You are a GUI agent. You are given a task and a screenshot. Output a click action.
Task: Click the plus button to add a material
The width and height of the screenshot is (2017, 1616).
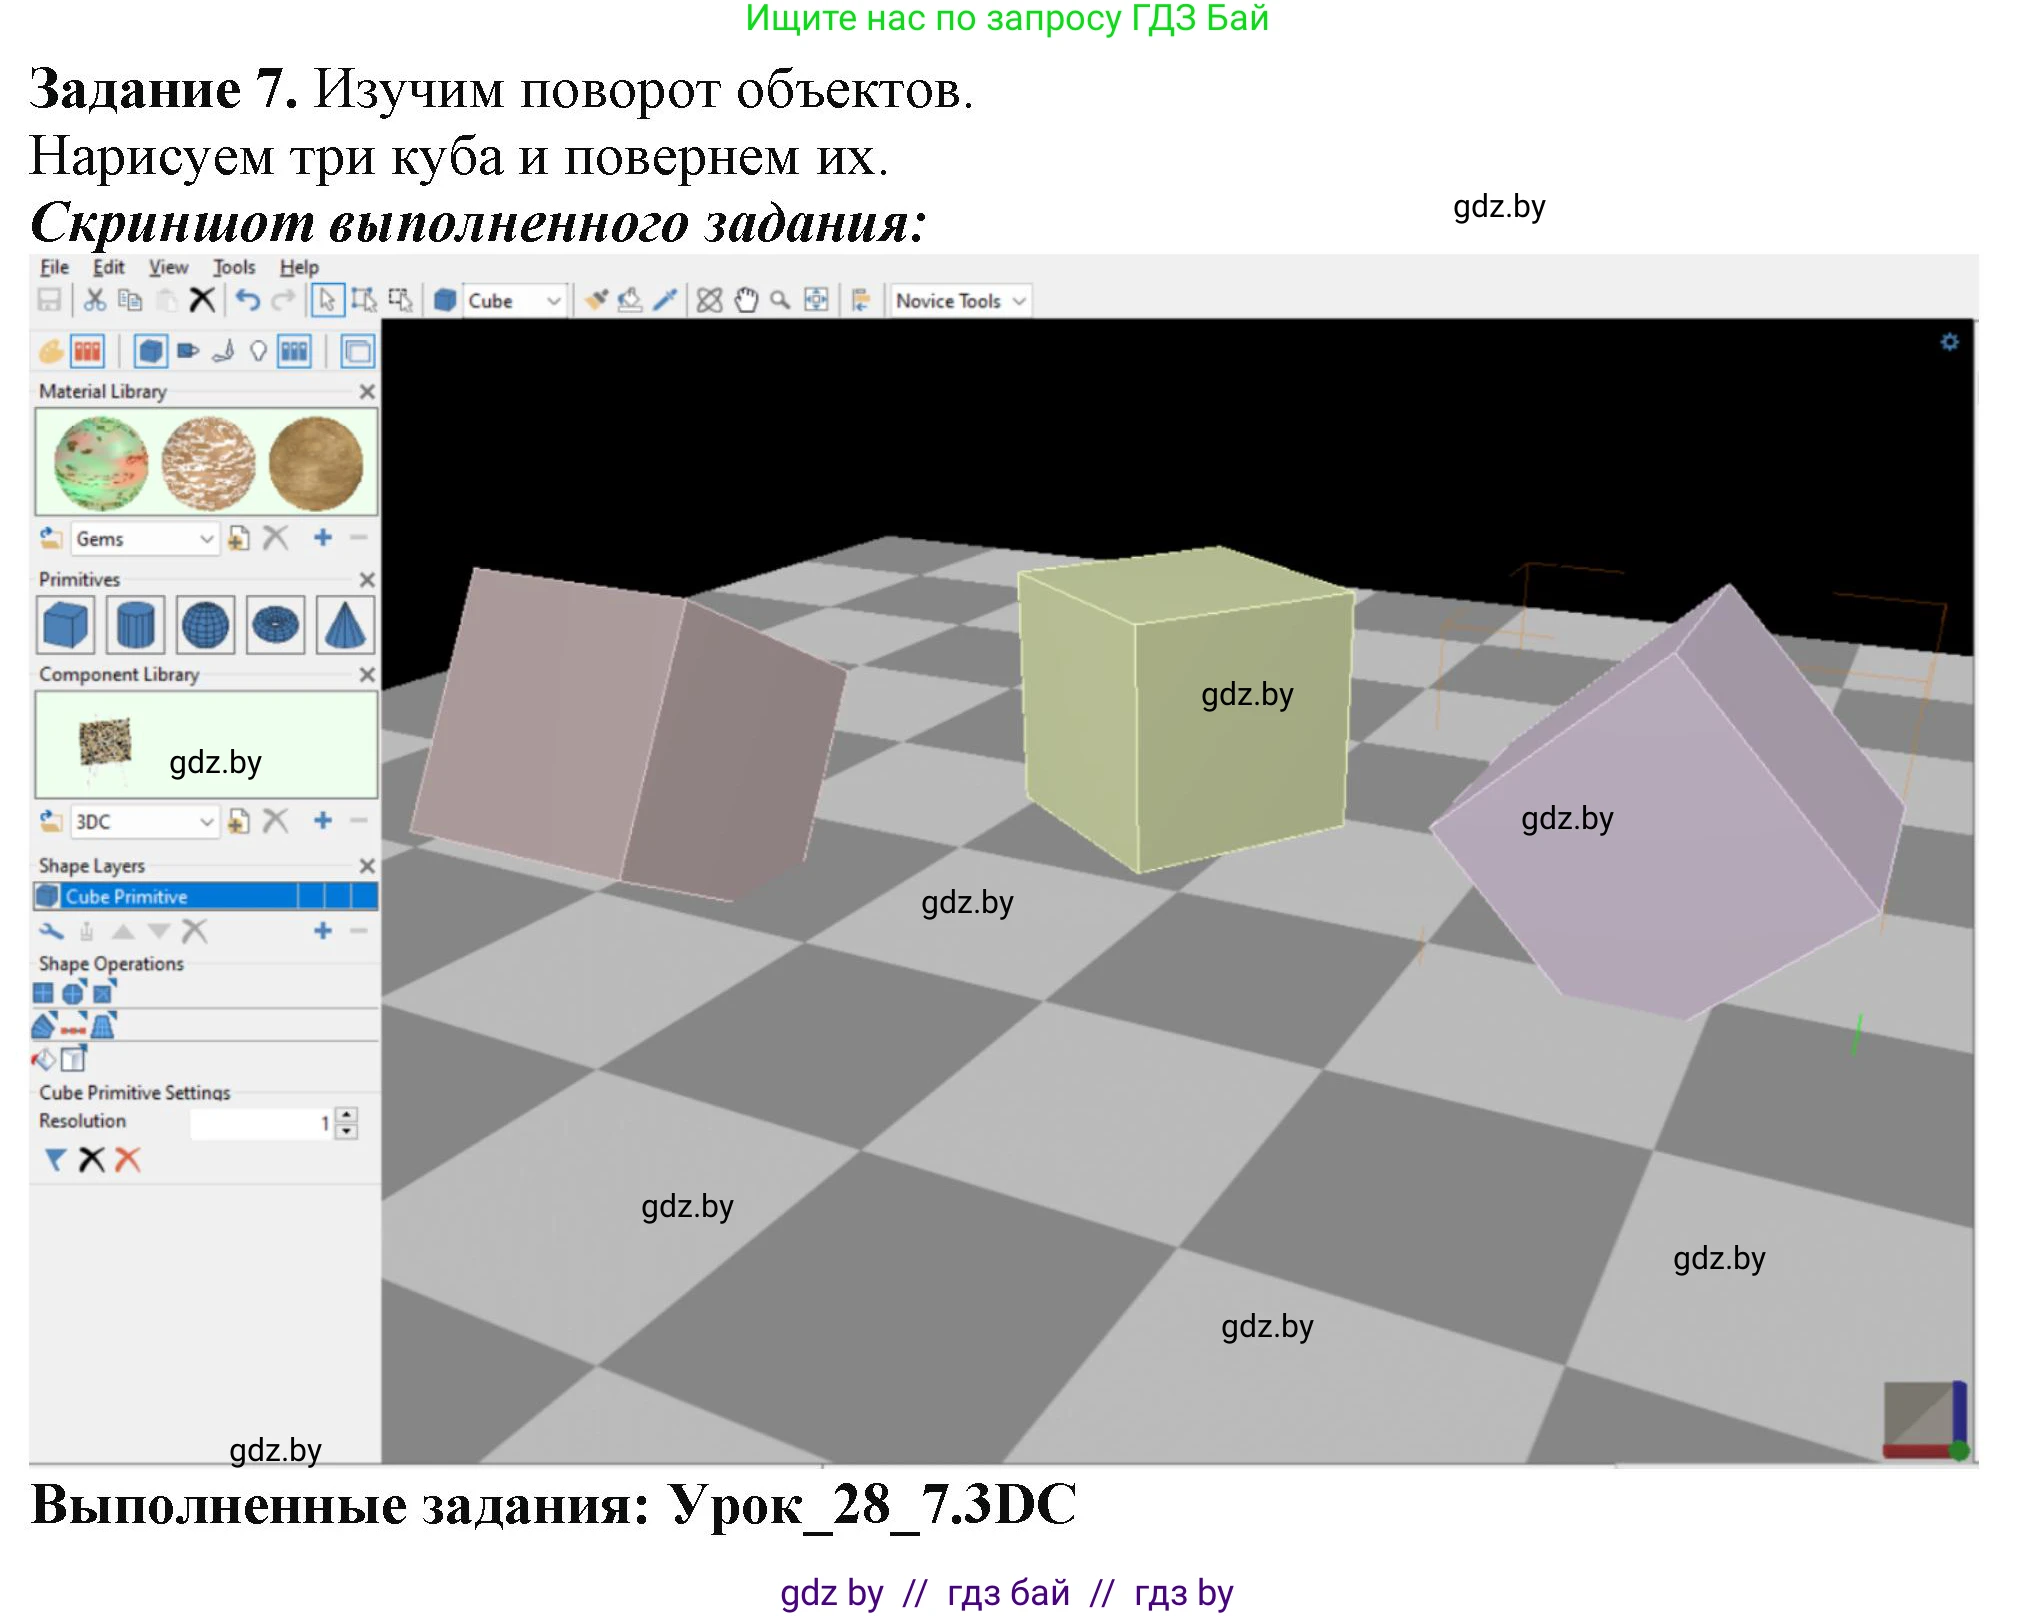[322, 539]
